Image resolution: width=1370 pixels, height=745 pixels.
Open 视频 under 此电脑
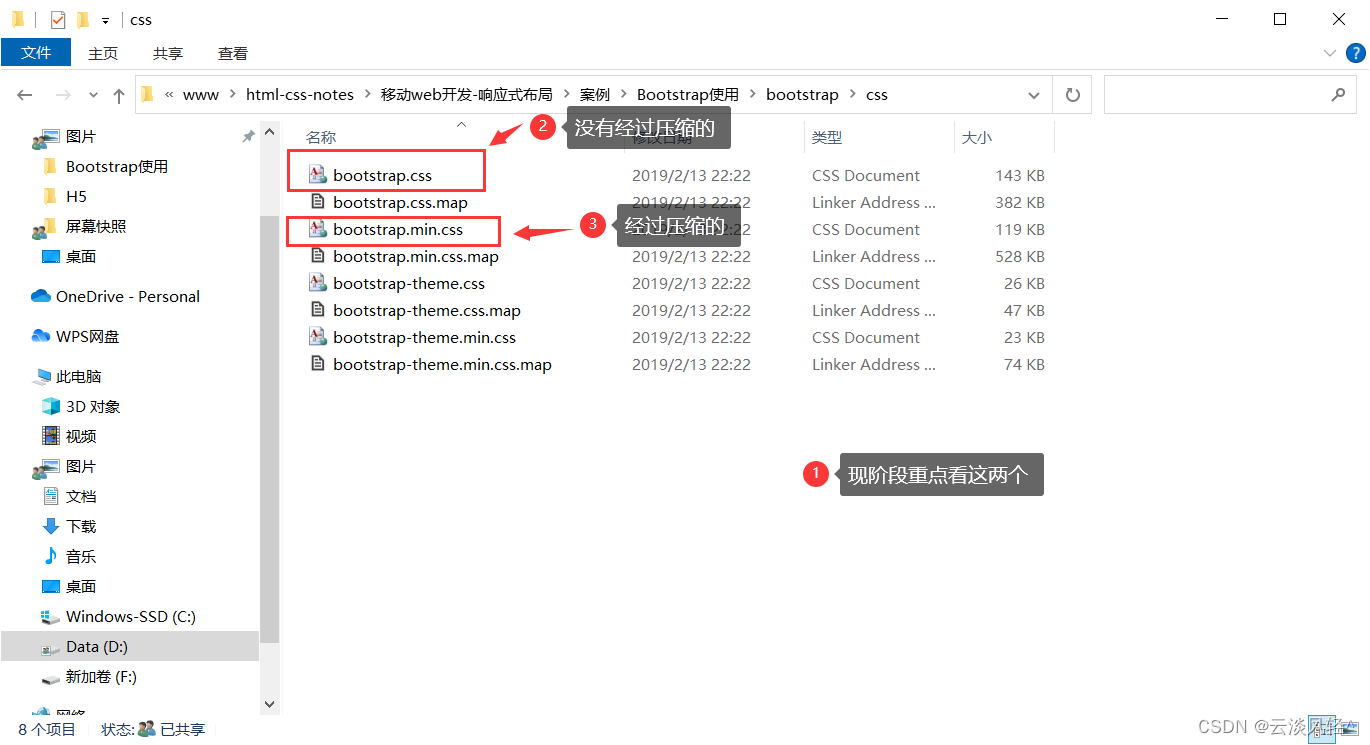80,436
